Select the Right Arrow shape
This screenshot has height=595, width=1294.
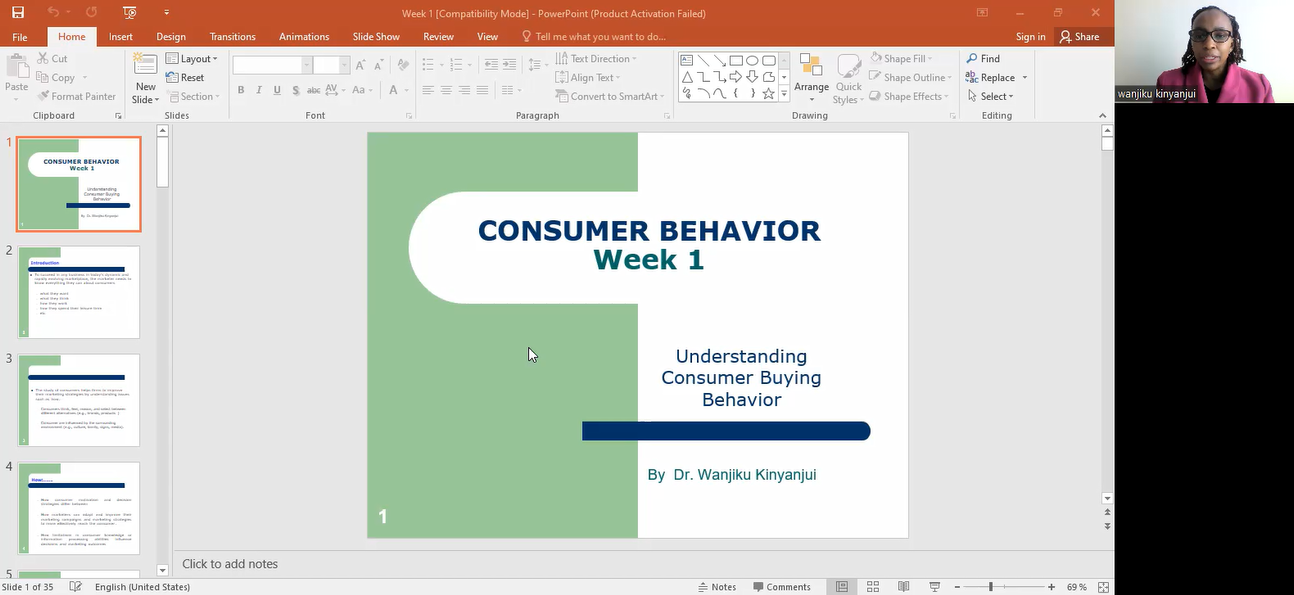tap(736, 77)
